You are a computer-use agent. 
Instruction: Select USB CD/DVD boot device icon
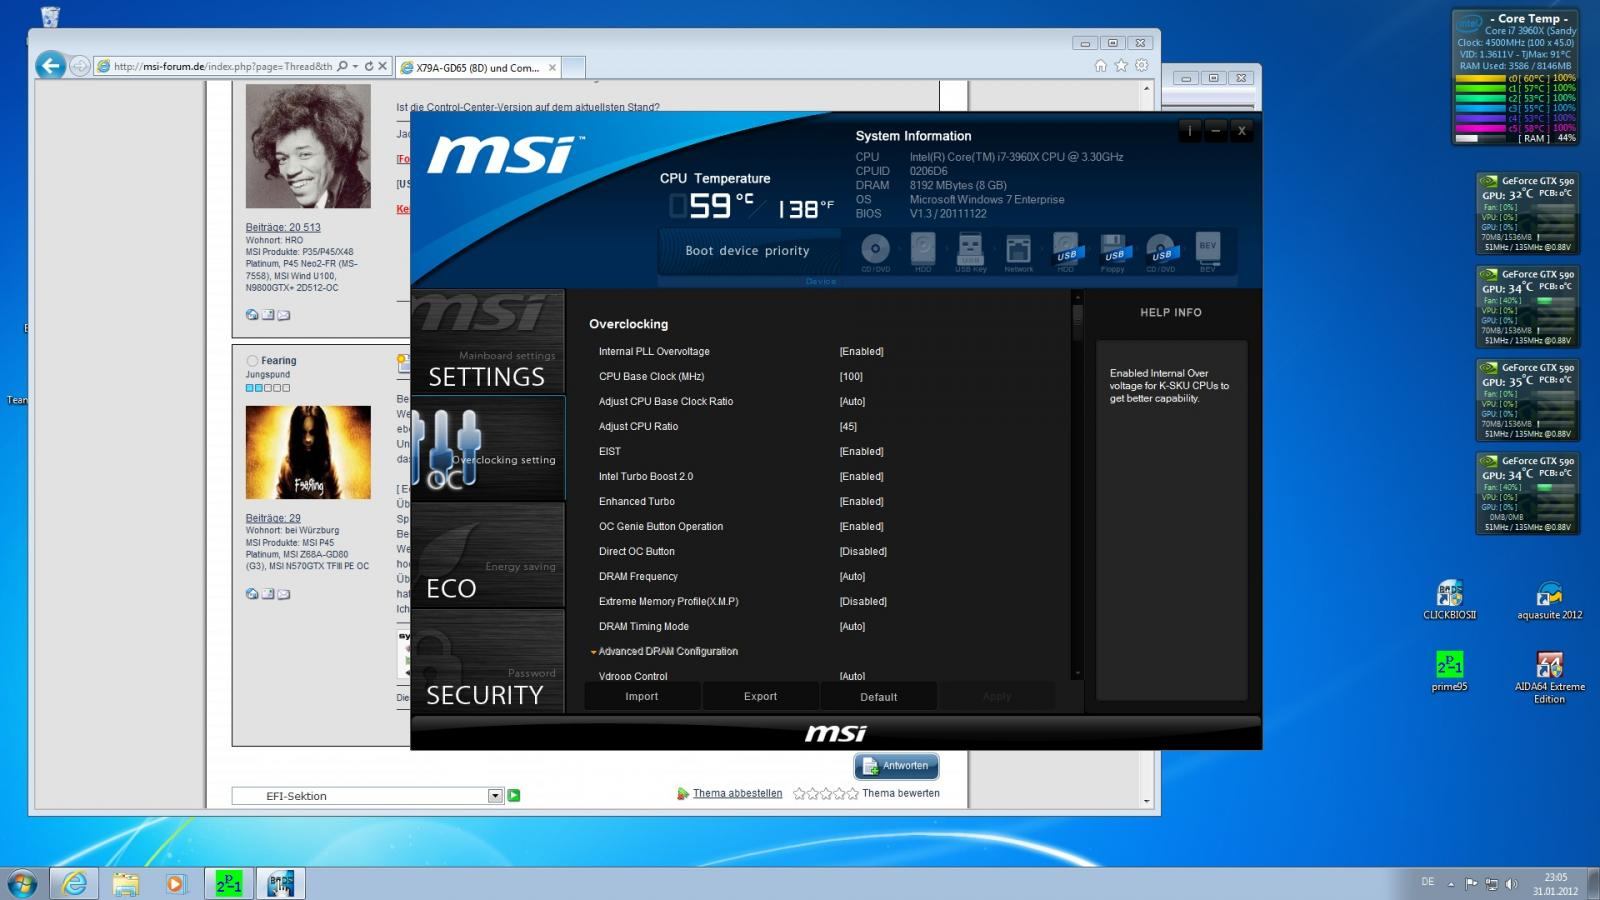(x=1161, y=251)
